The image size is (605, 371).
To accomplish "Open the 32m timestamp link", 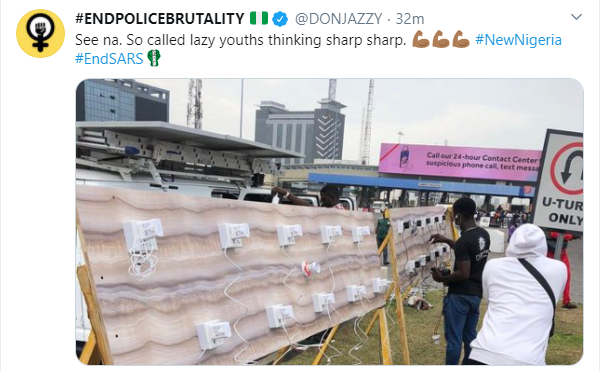I will pos(410,19).
